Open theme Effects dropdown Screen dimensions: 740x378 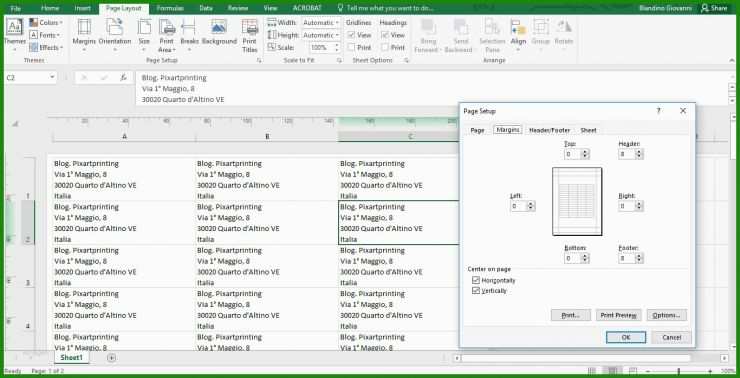point(46,47)
